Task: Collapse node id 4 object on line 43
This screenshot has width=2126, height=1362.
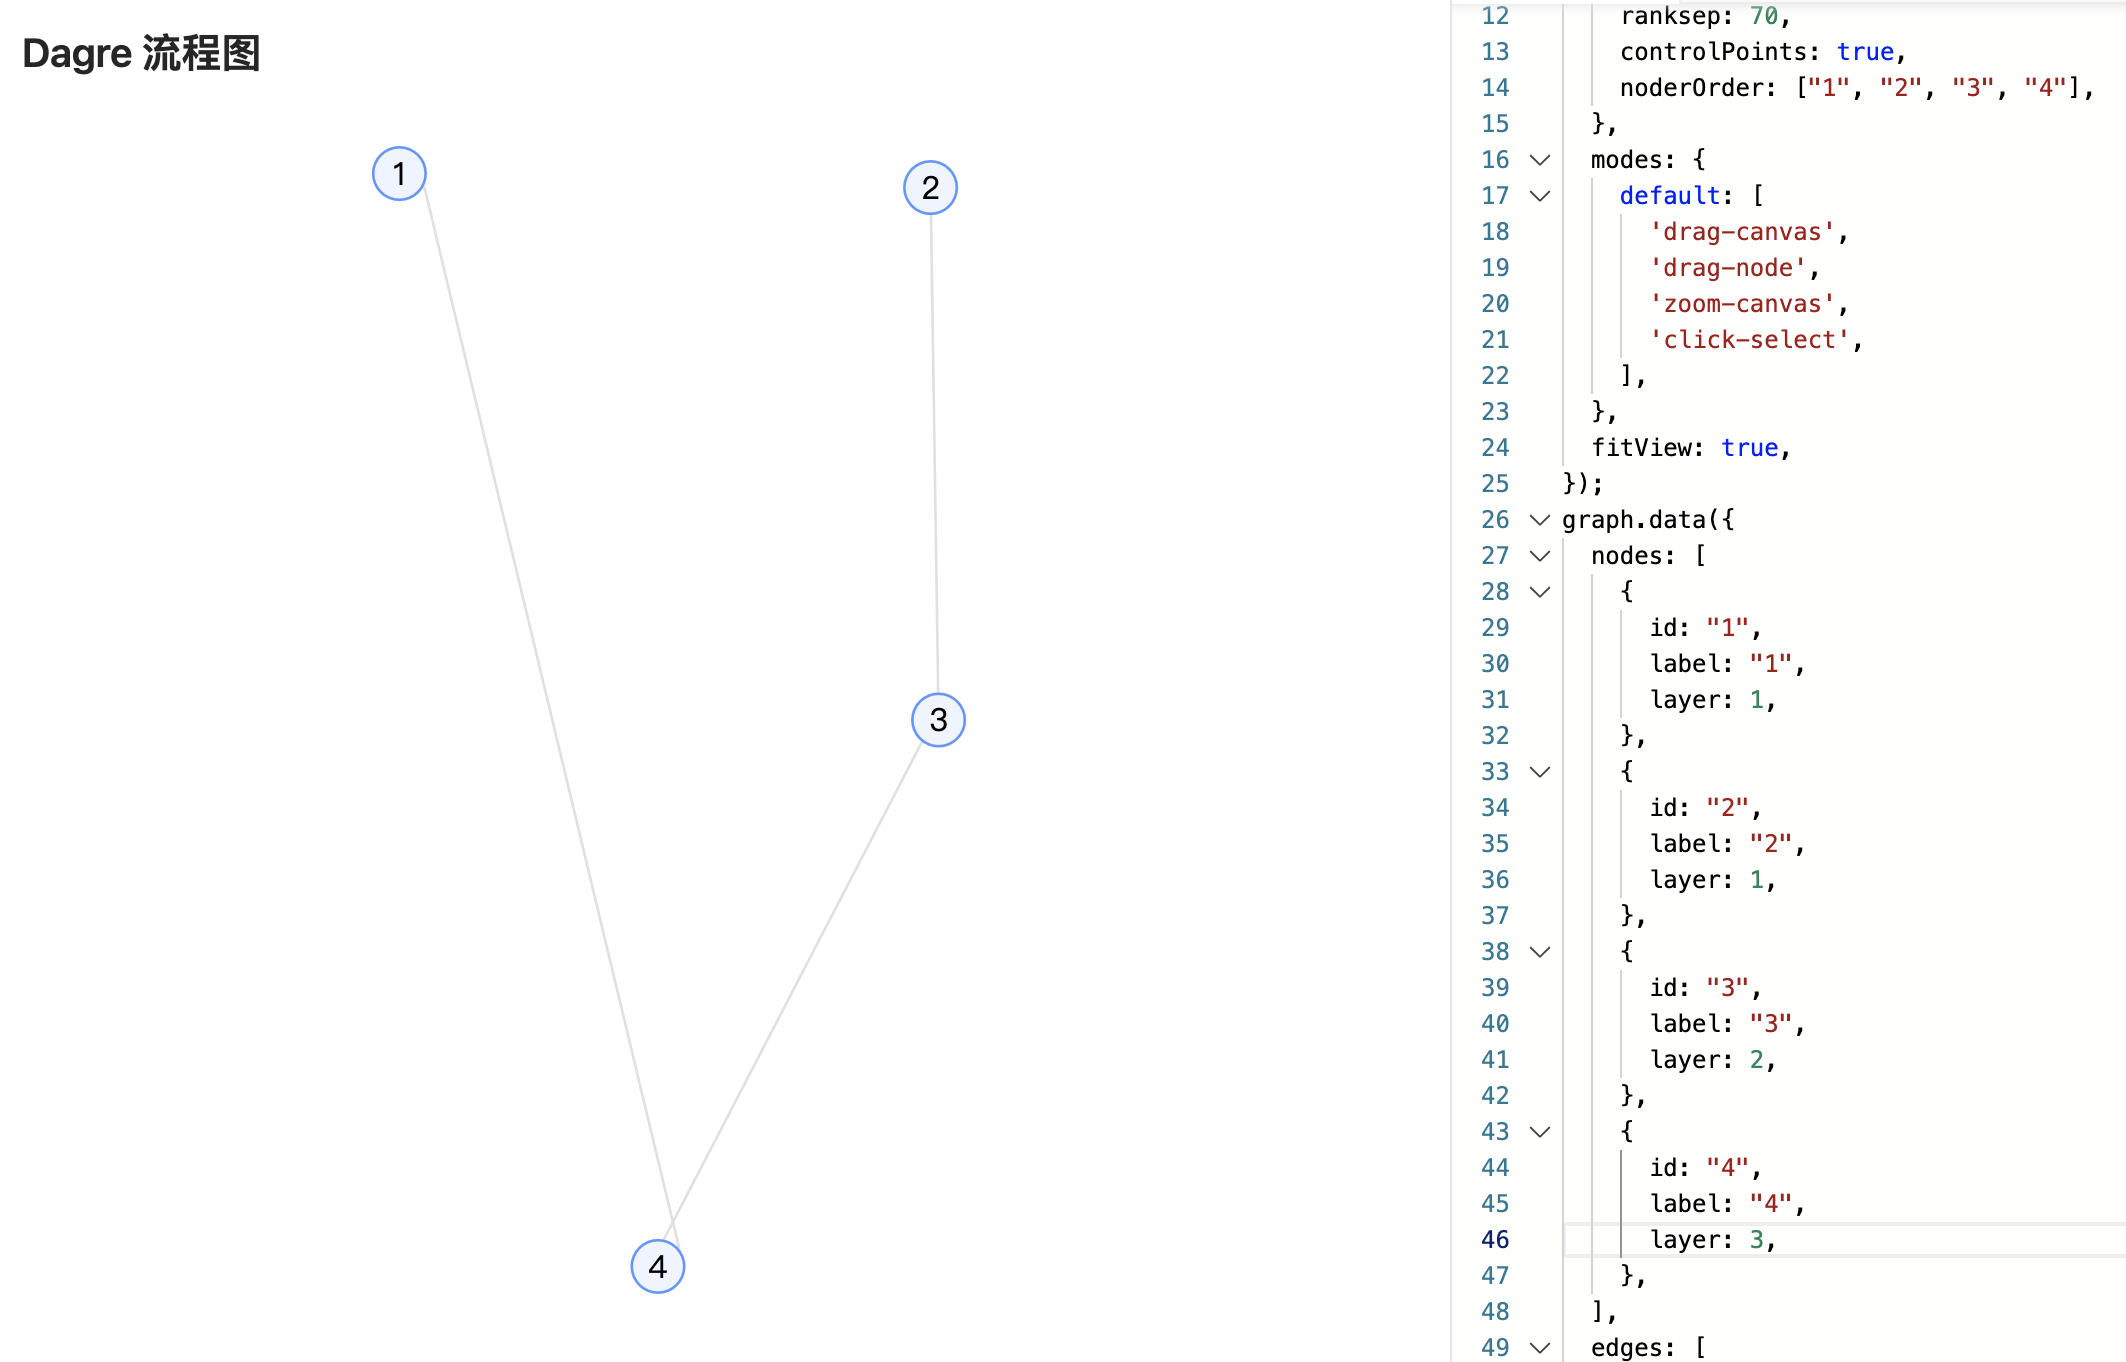Action: 1540,1131
